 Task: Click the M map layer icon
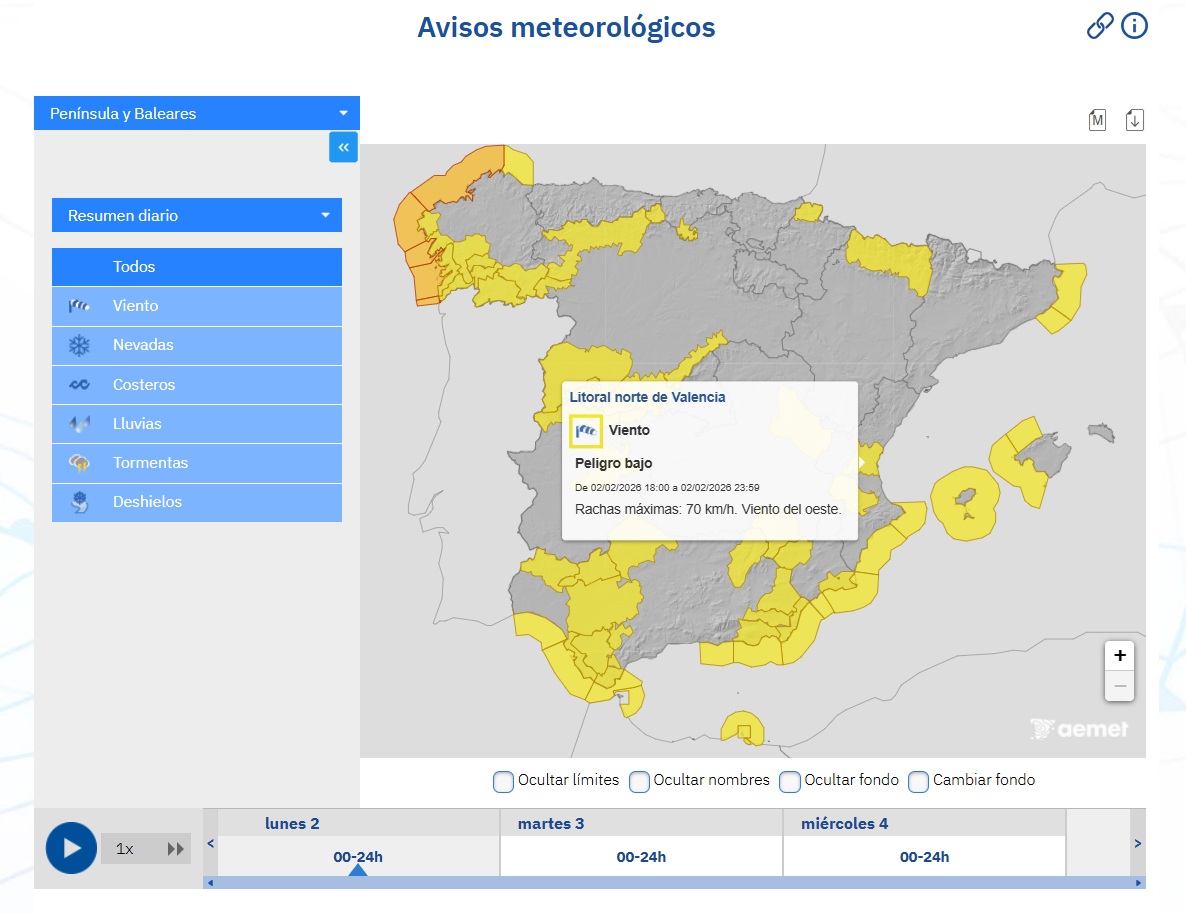[x=1097, y=119]
